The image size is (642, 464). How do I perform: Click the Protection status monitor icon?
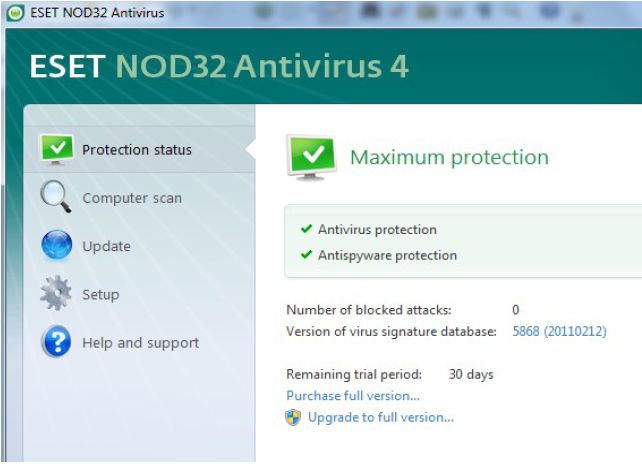coord(56,149)
